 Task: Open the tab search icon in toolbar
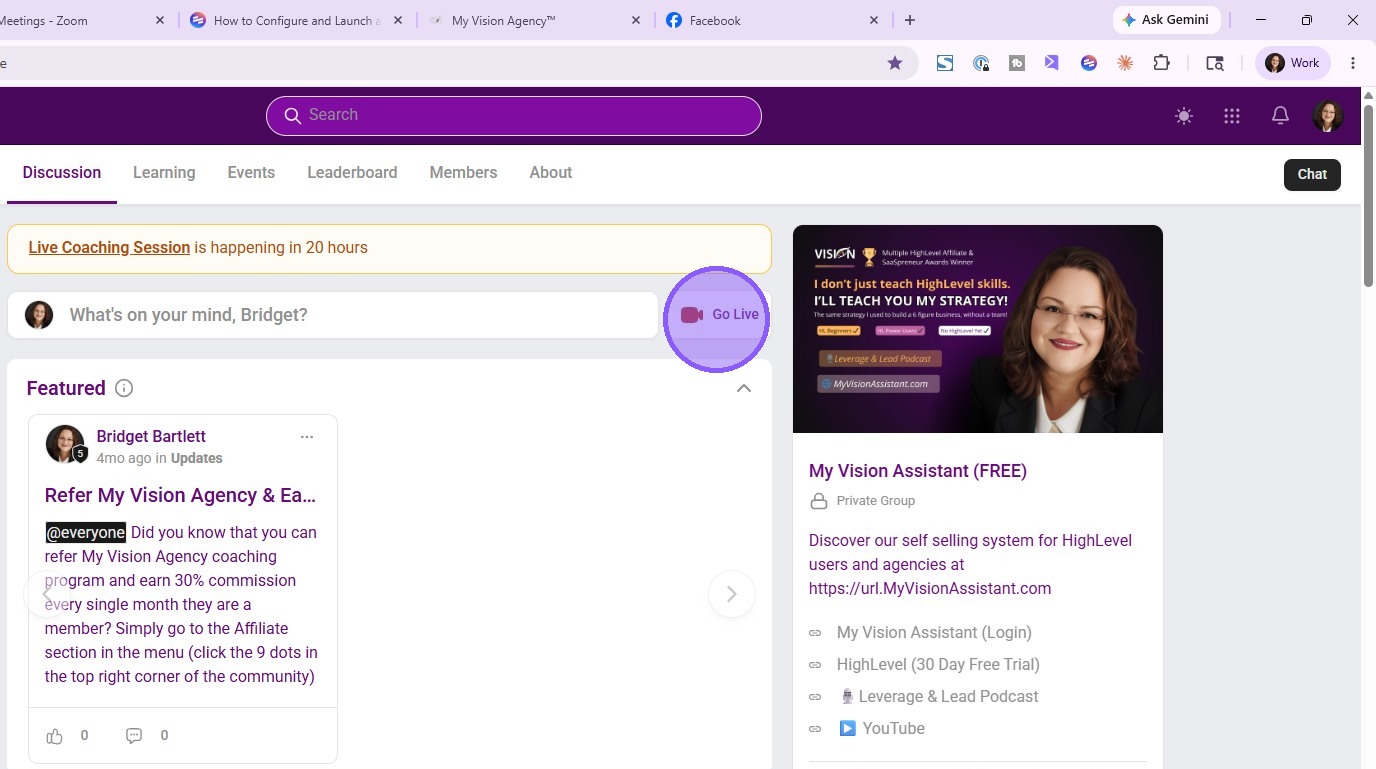pyautogui.click(x=1215, y=63)
